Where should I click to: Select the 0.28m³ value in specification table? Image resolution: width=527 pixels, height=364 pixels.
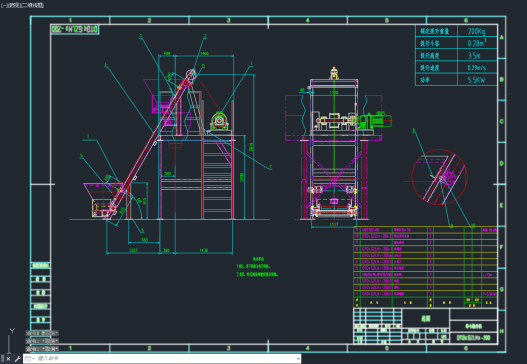tap(477, 43)
